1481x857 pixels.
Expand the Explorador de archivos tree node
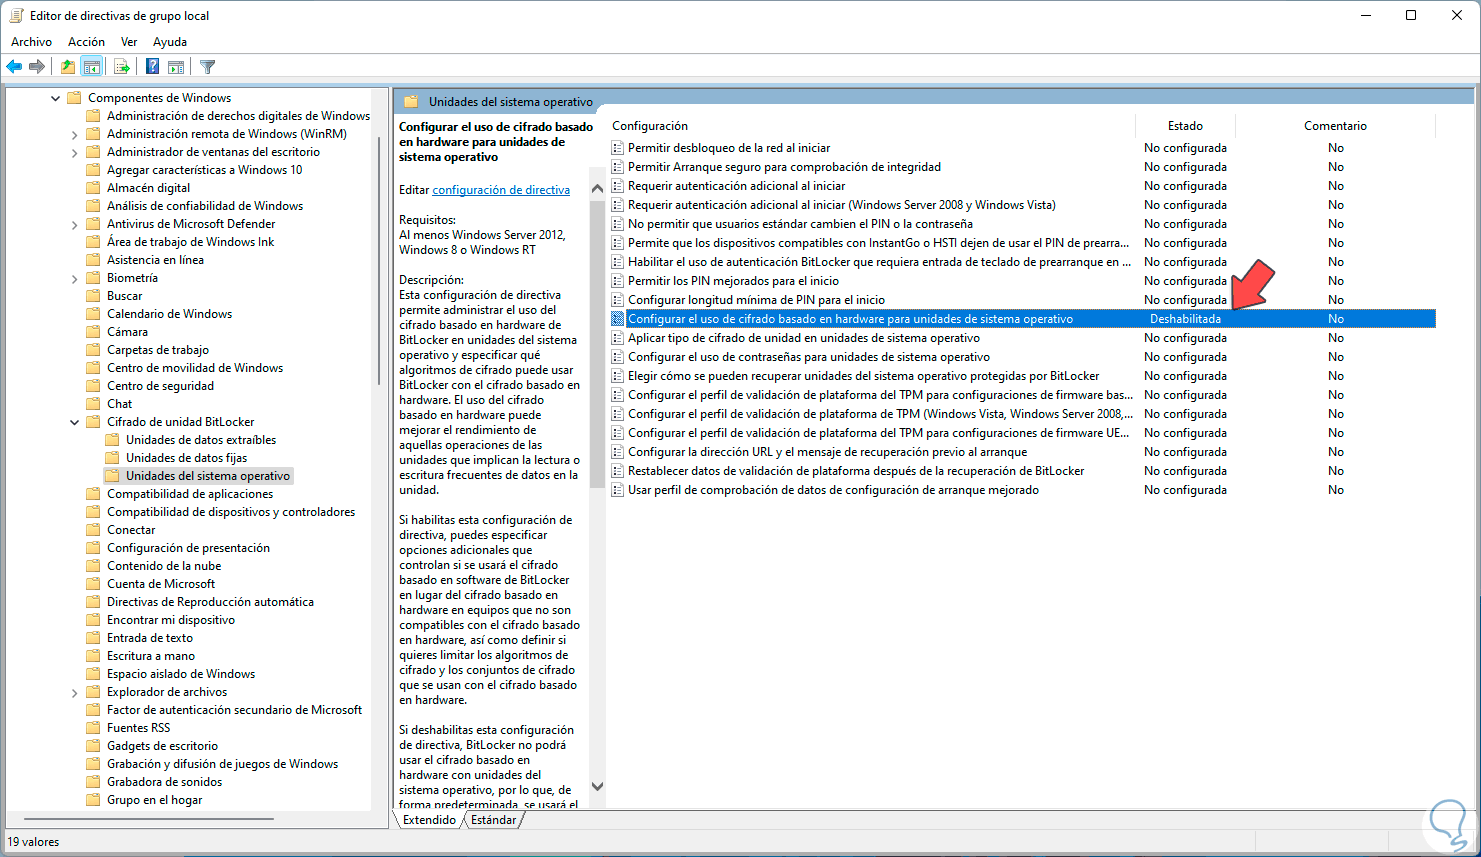(x=74, y=692)
